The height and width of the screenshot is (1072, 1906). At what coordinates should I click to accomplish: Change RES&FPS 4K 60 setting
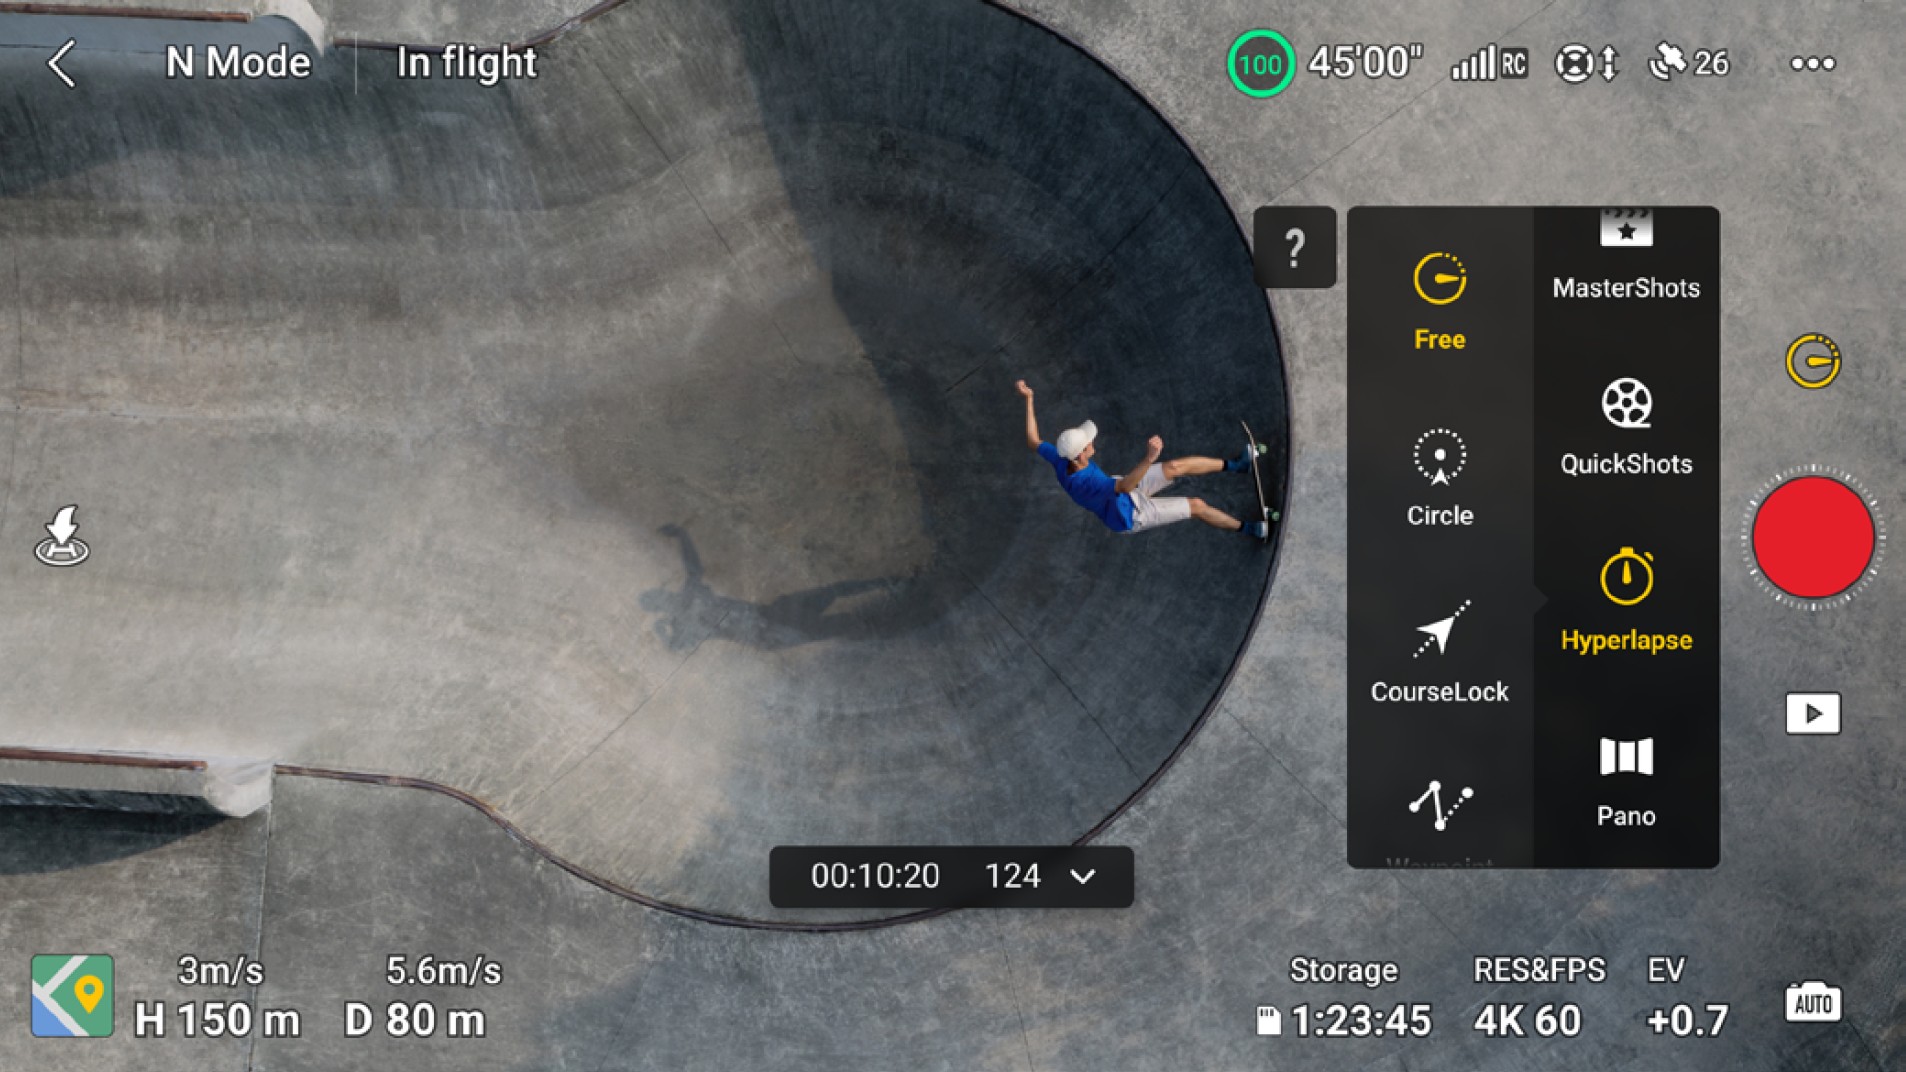click(x=1539, y=998)
